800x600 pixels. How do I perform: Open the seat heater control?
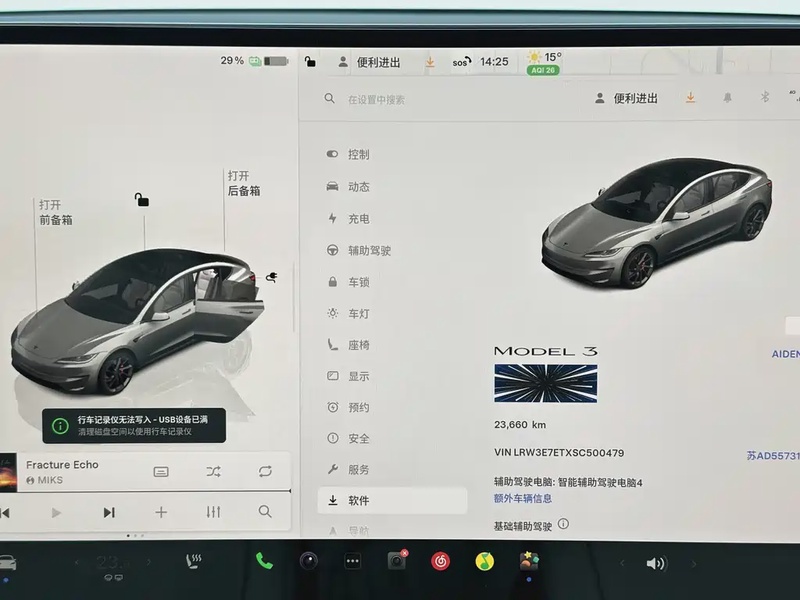pos(194,562)
